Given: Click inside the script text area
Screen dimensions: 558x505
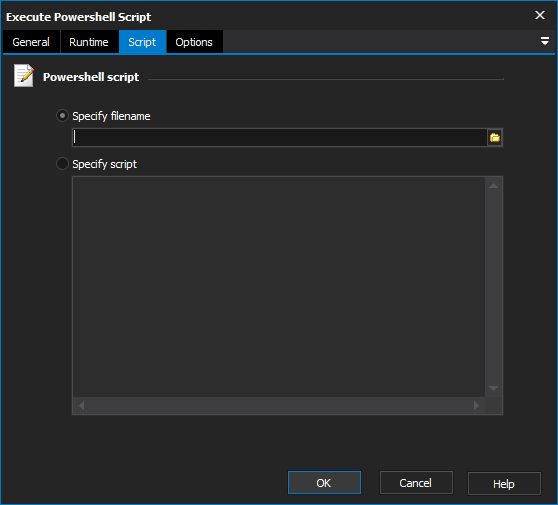Looking at the screenshot, I should click(279, 287).
